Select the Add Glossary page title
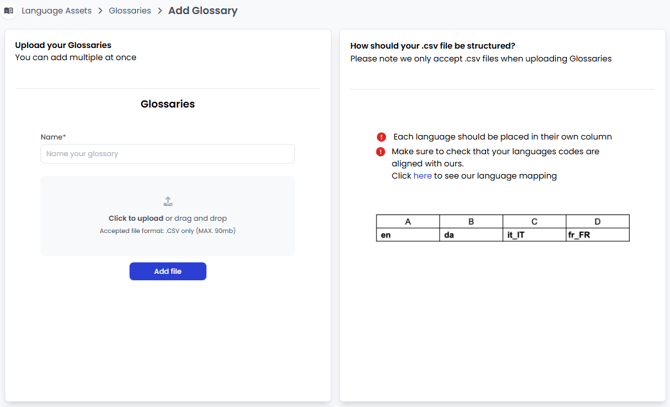The image size is (670, 407). click(x=203, y=11)
